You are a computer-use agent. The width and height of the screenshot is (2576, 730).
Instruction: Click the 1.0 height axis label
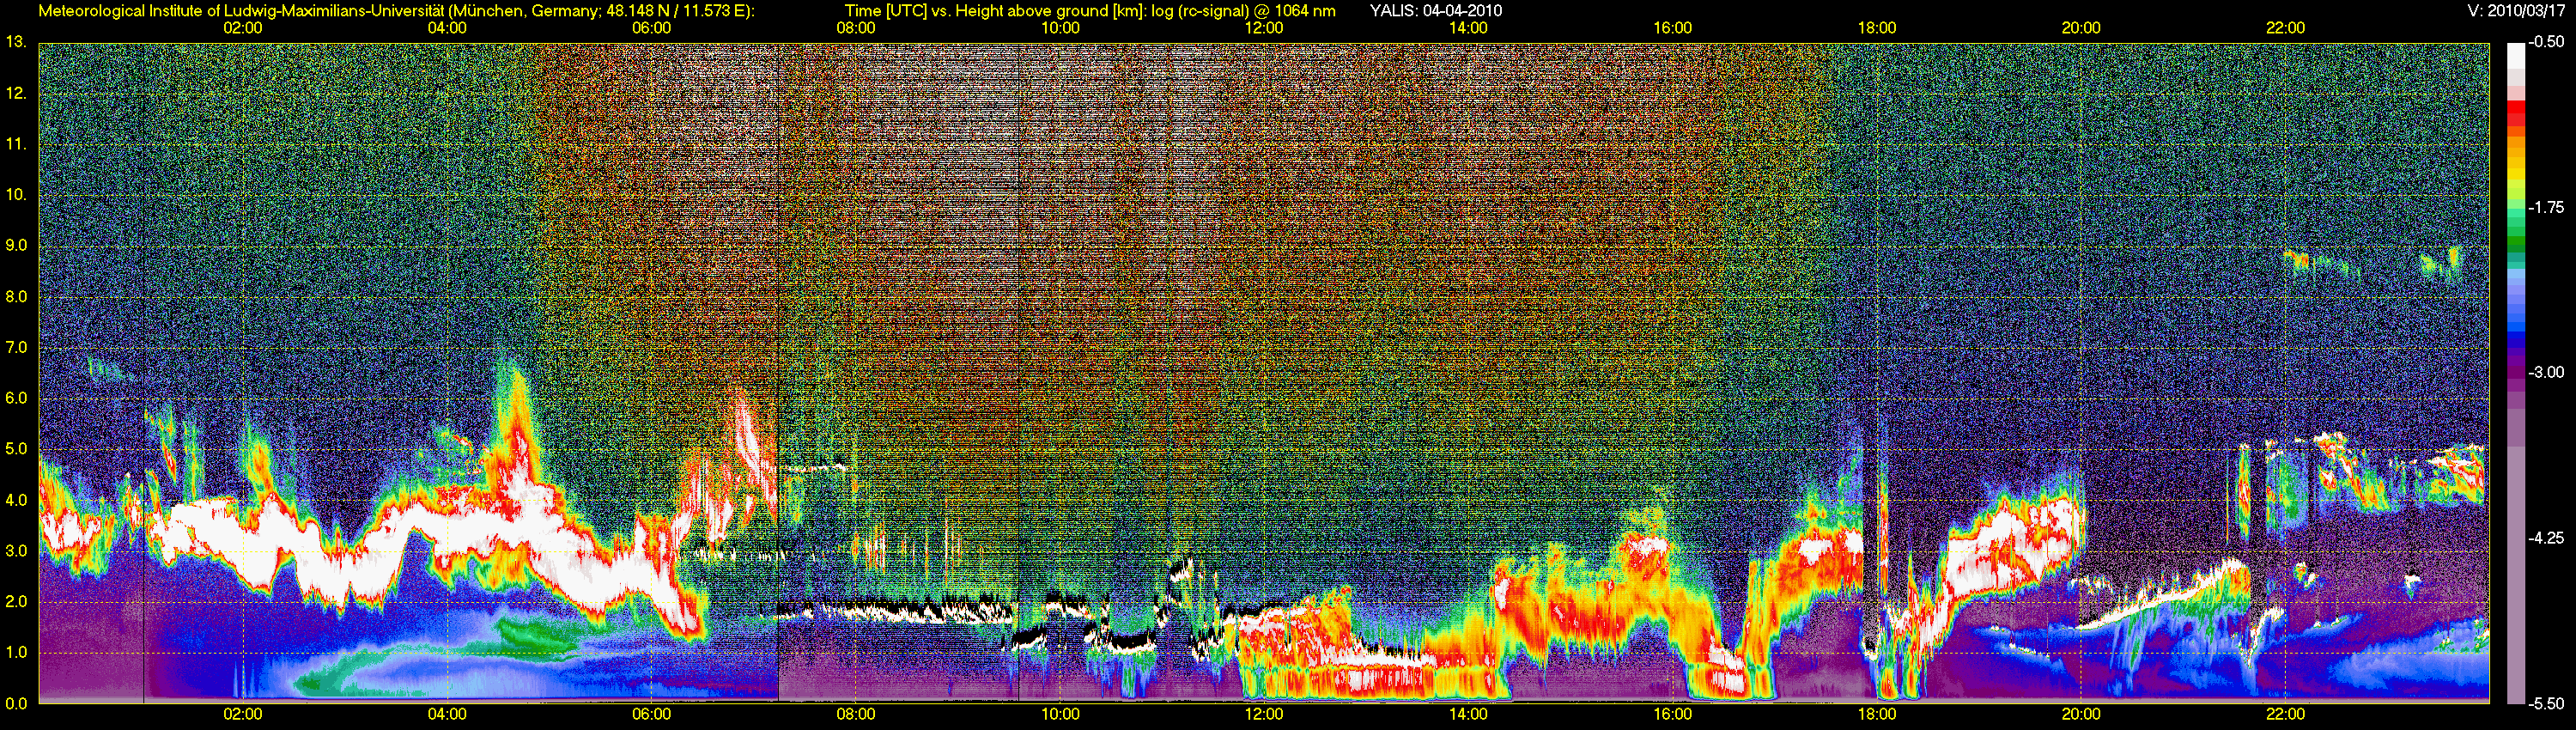coord(16,653)
